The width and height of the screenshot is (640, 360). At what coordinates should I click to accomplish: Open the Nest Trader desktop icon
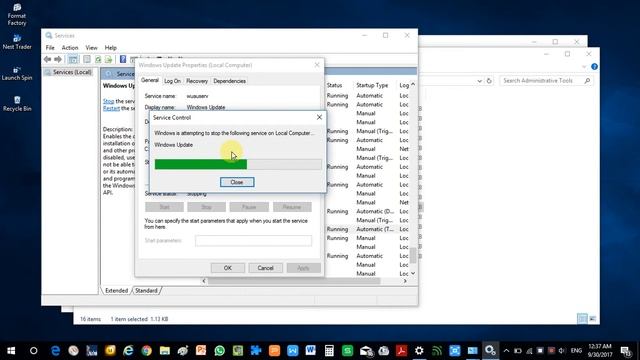(17, 42)
